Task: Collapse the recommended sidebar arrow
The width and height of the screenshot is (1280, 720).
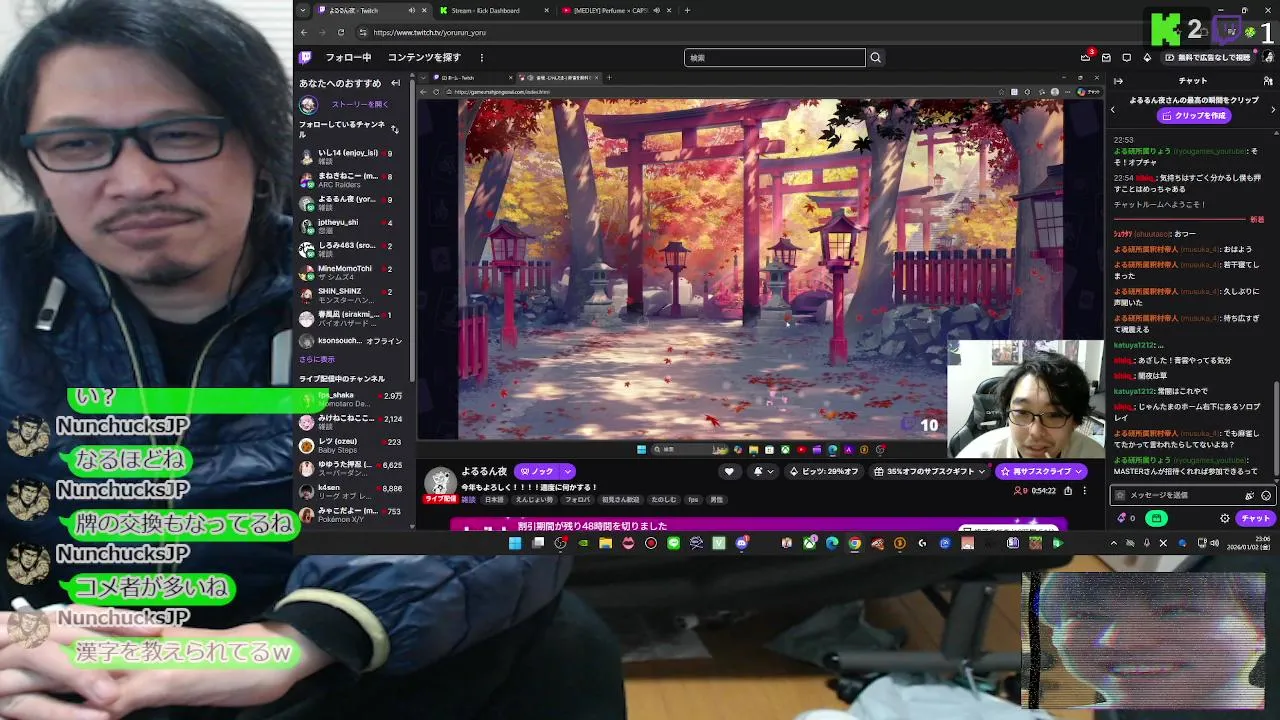Action: 395,83
